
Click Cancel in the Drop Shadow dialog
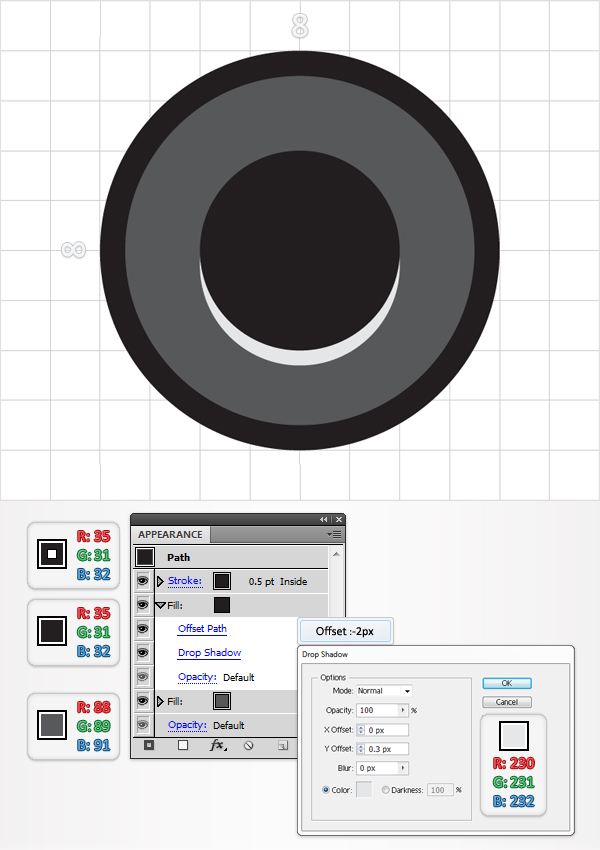pos(507,702)
